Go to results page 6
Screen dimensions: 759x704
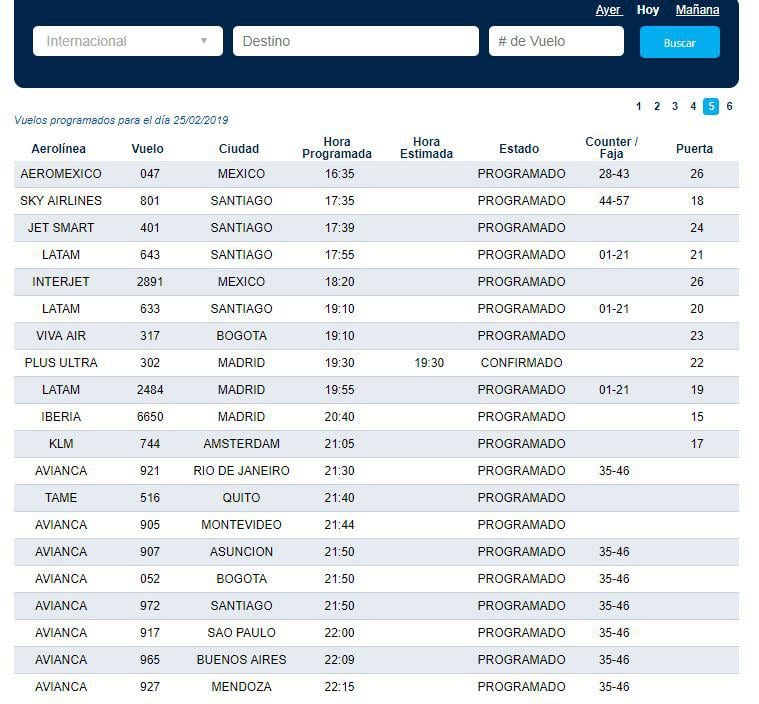[730, 106]
